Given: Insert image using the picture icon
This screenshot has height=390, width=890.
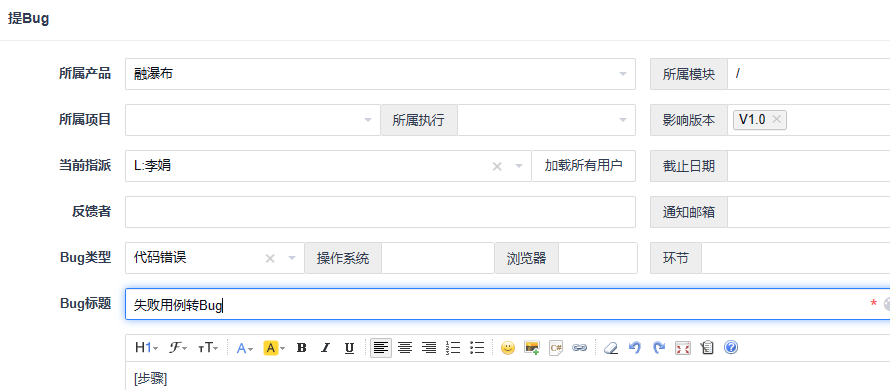Looking at the screenshot, I should 532,348.
